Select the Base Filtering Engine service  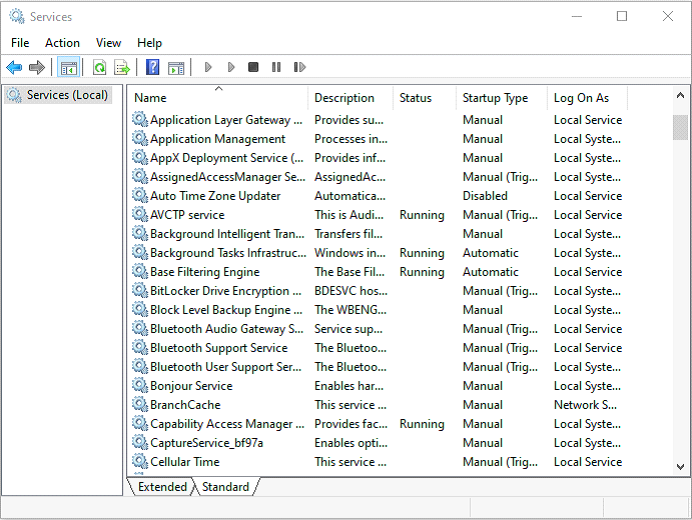coord(204,272)
